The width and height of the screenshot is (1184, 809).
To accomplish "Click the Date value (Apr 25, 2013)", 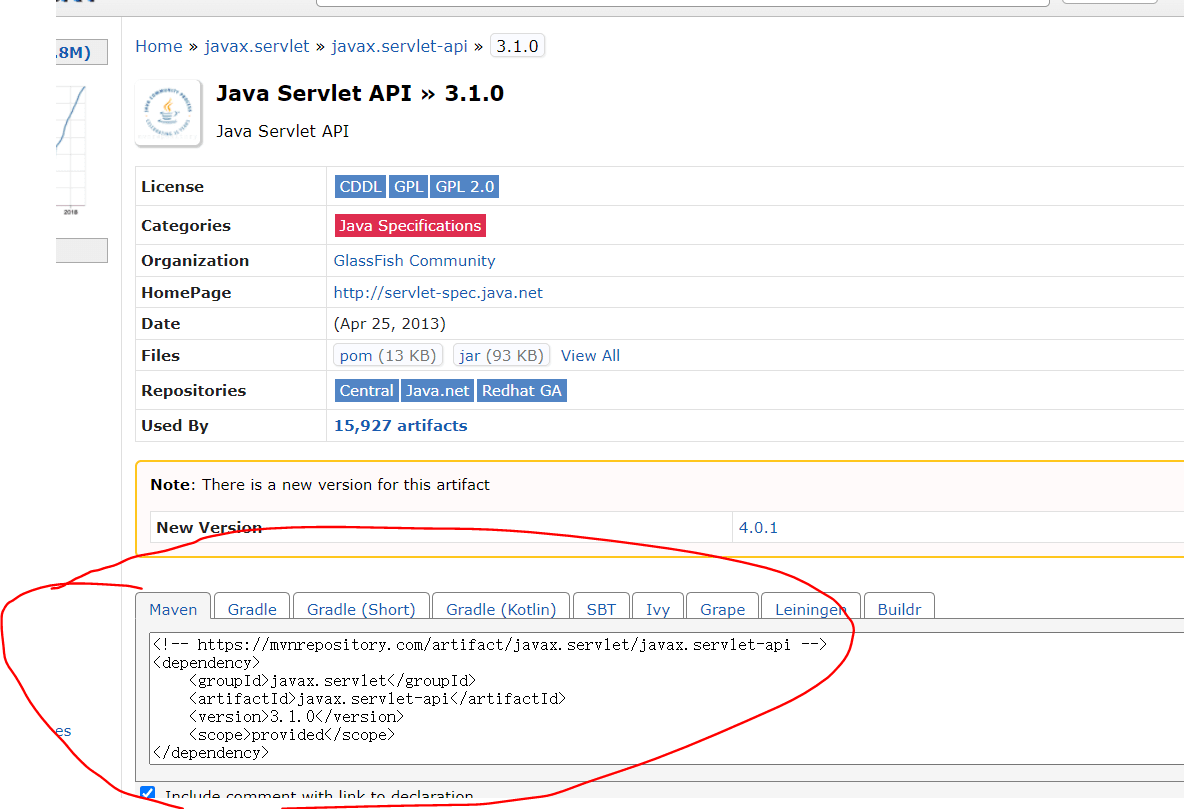I will pos(390,324).
